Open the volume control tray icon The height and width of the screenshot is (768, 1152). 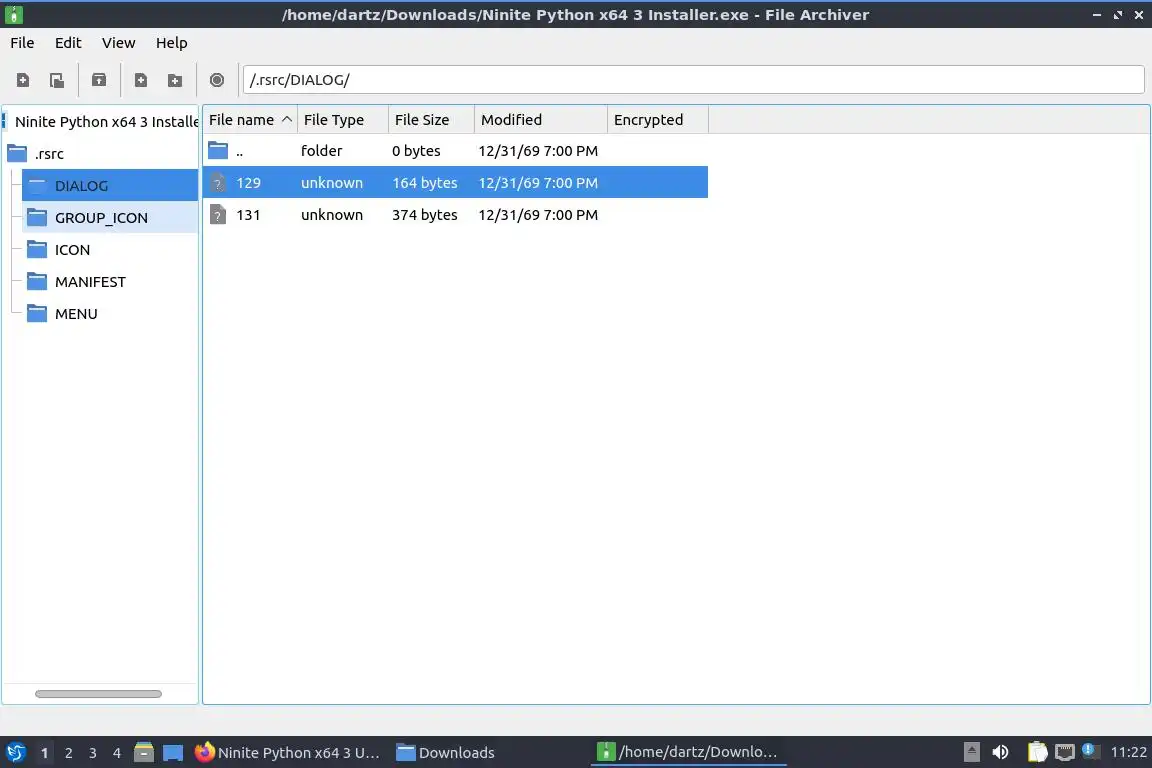(1000, 752)
